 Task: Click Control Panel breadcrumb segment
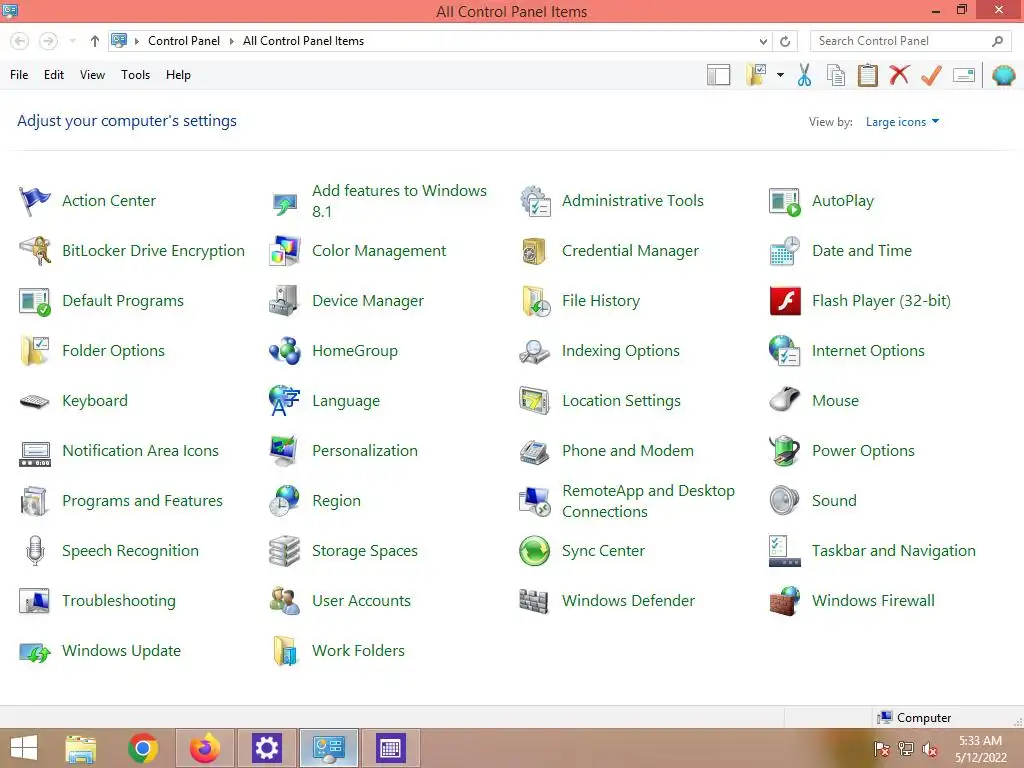tap(184, 41)
